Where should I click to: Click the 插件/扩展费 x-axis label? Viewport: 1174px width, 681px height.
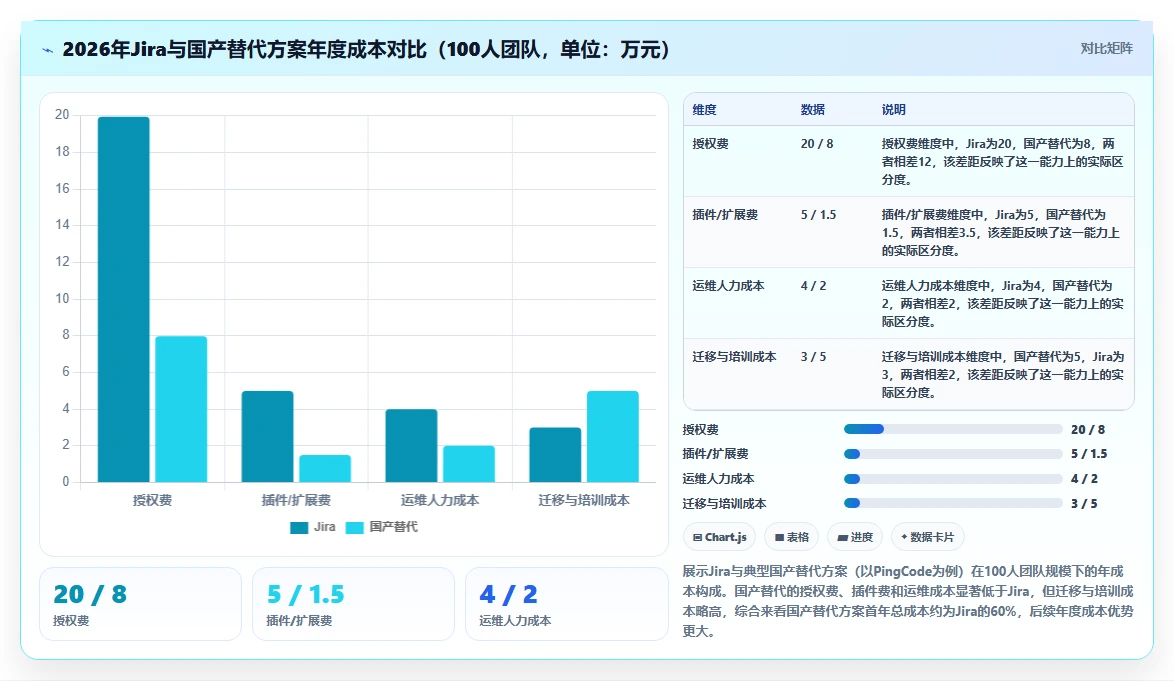pyautogui.click(x=296, y=501)
